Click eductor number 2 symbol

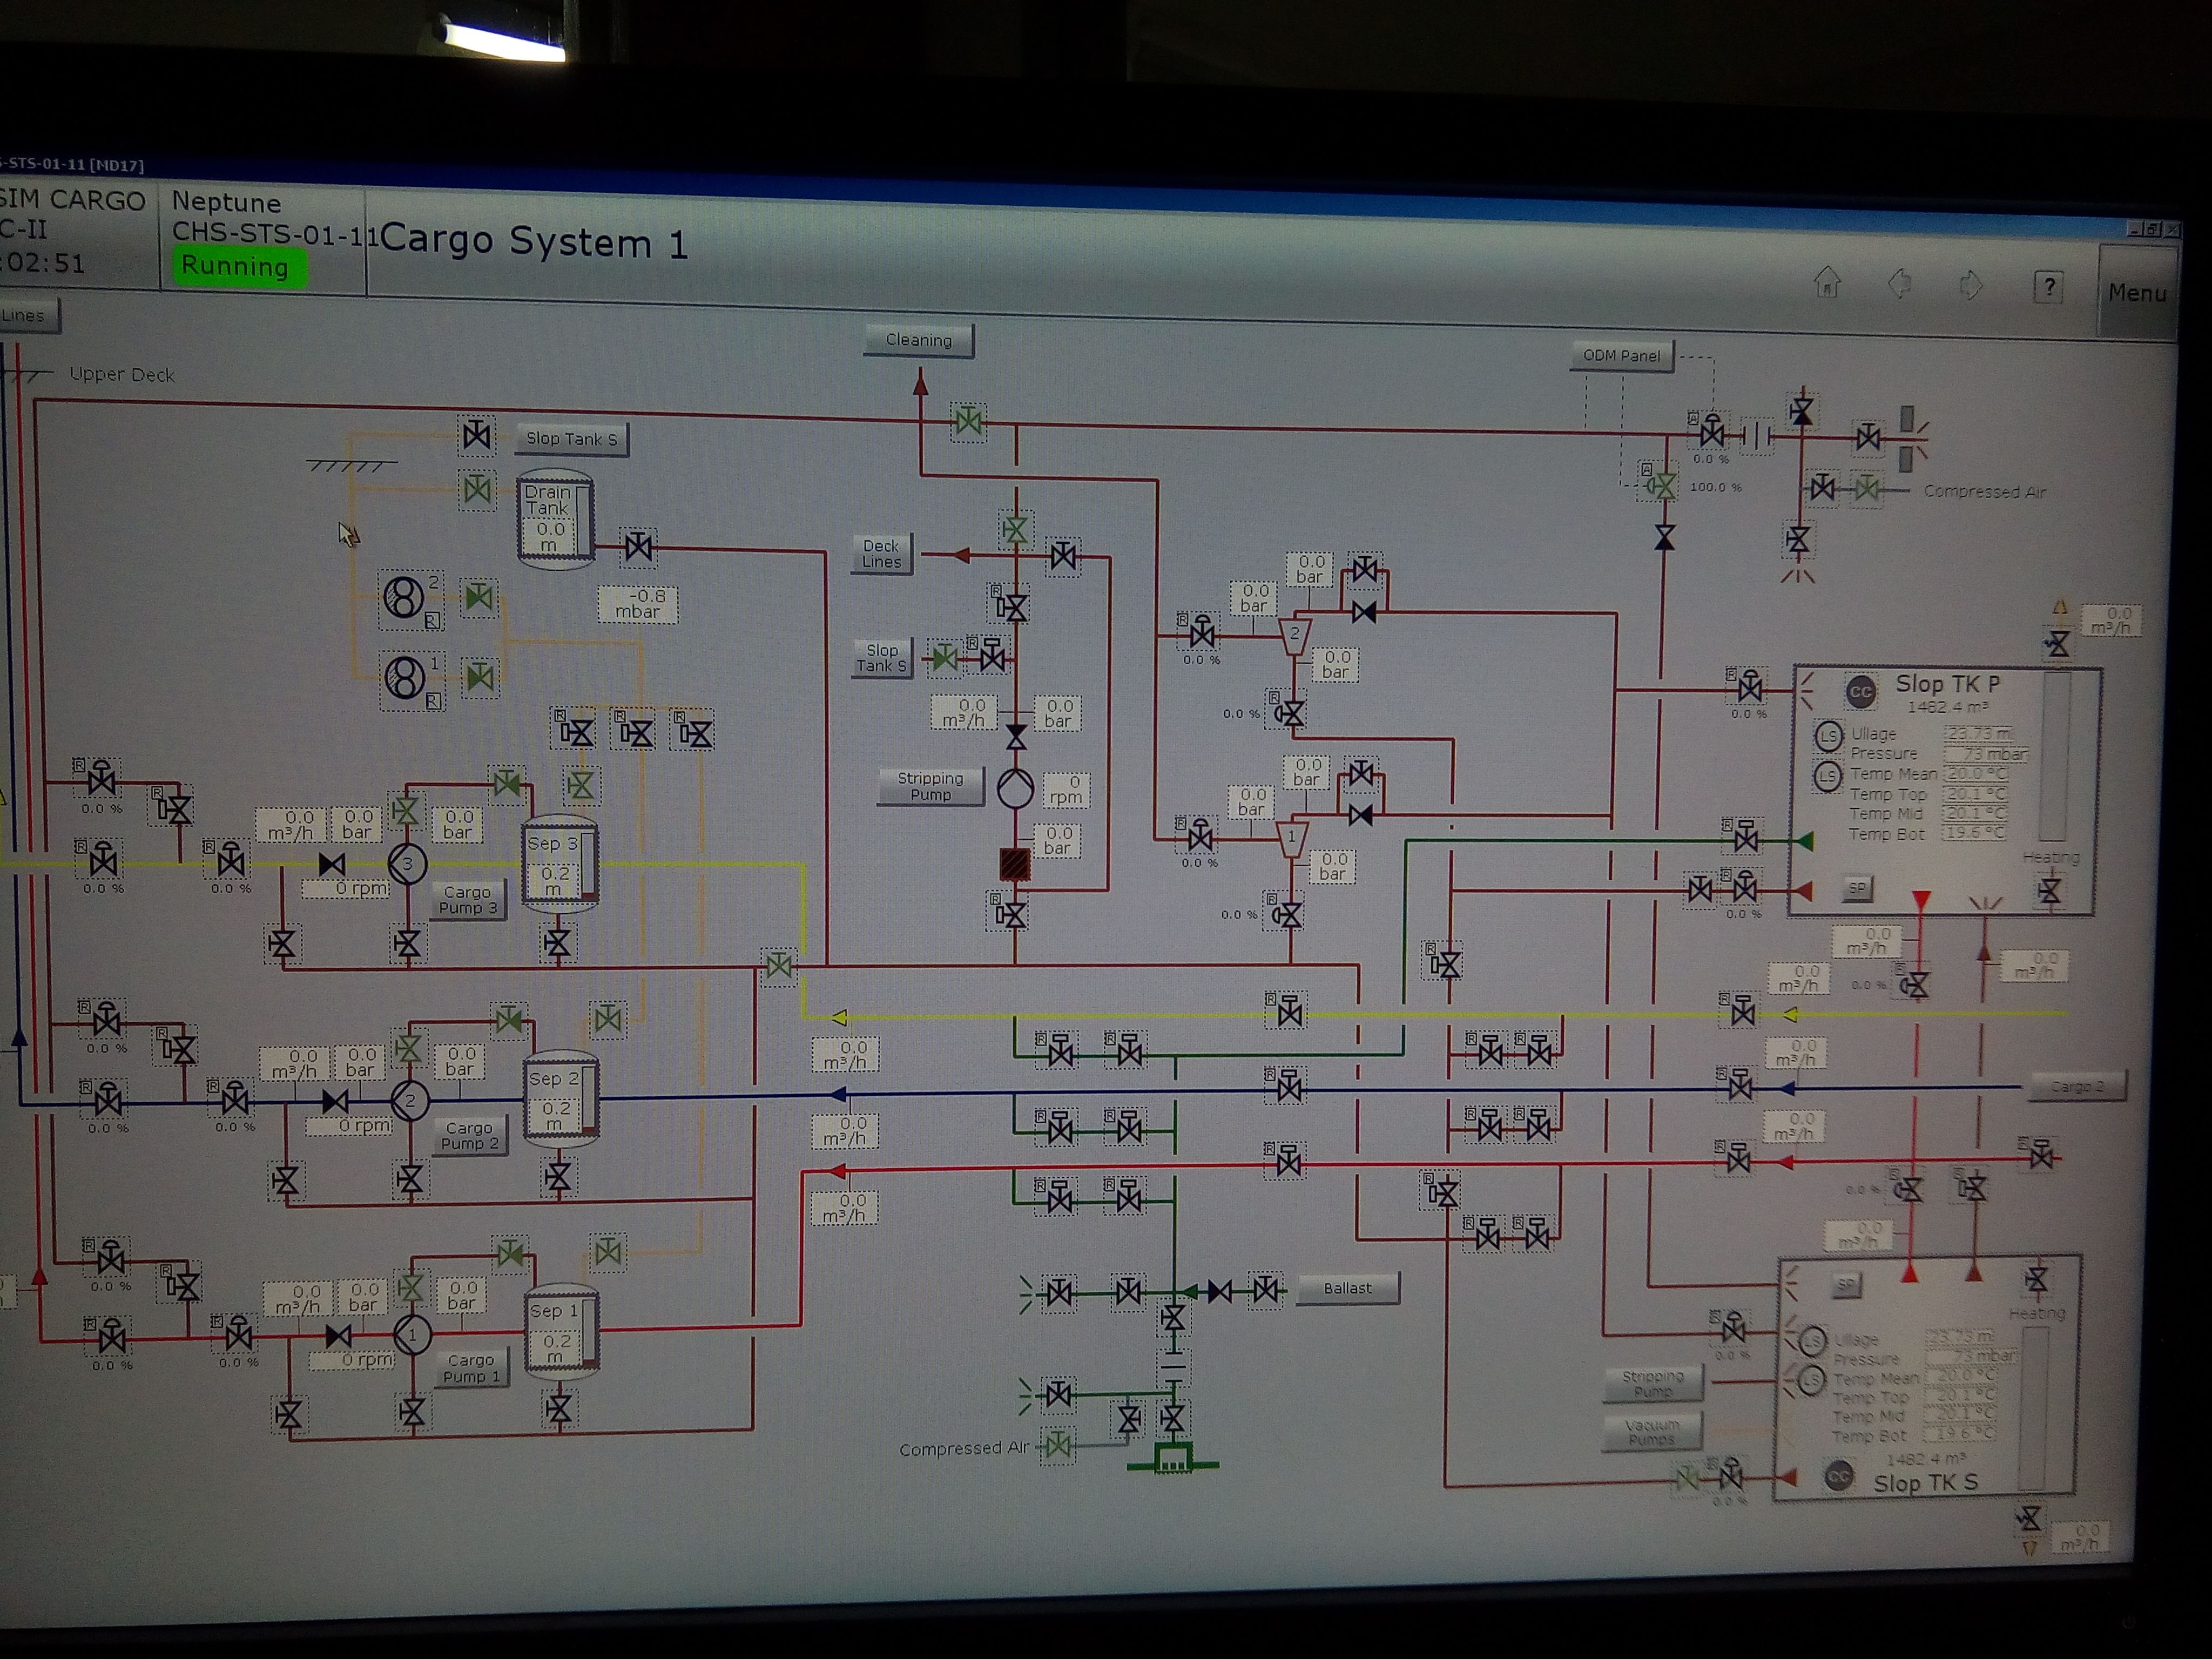[x=1294, y=637]
